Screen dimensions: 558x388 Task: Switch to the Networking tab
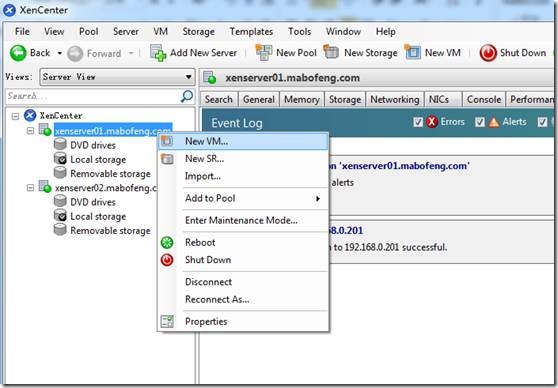(x=395, y=99)
